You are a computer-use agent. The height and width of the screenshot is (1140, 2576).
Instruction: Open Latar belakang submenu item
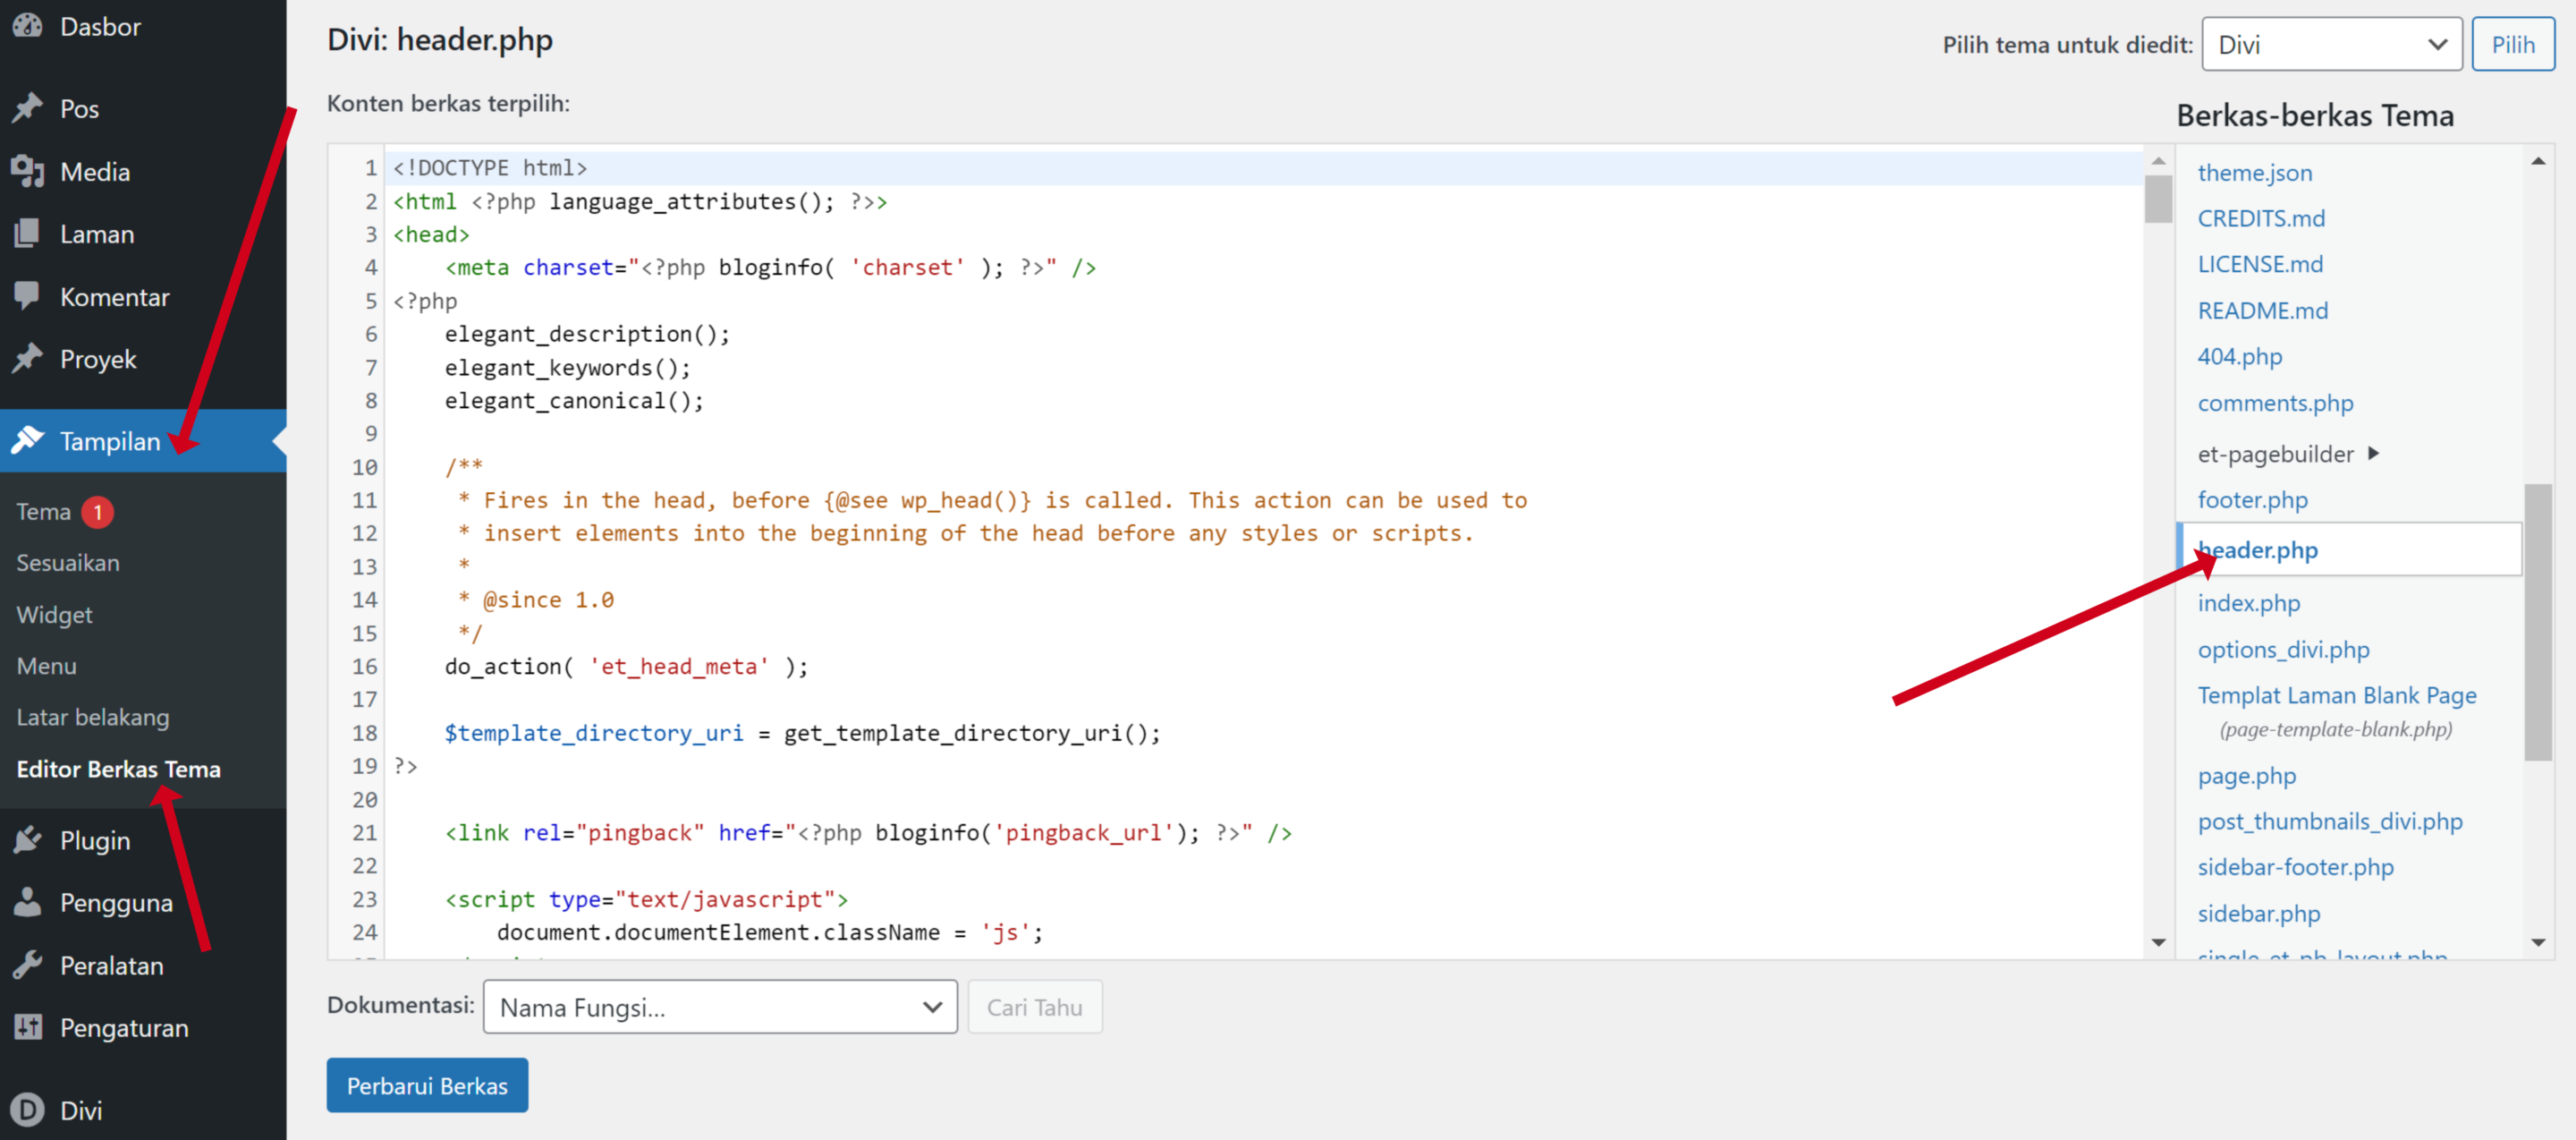93,717
